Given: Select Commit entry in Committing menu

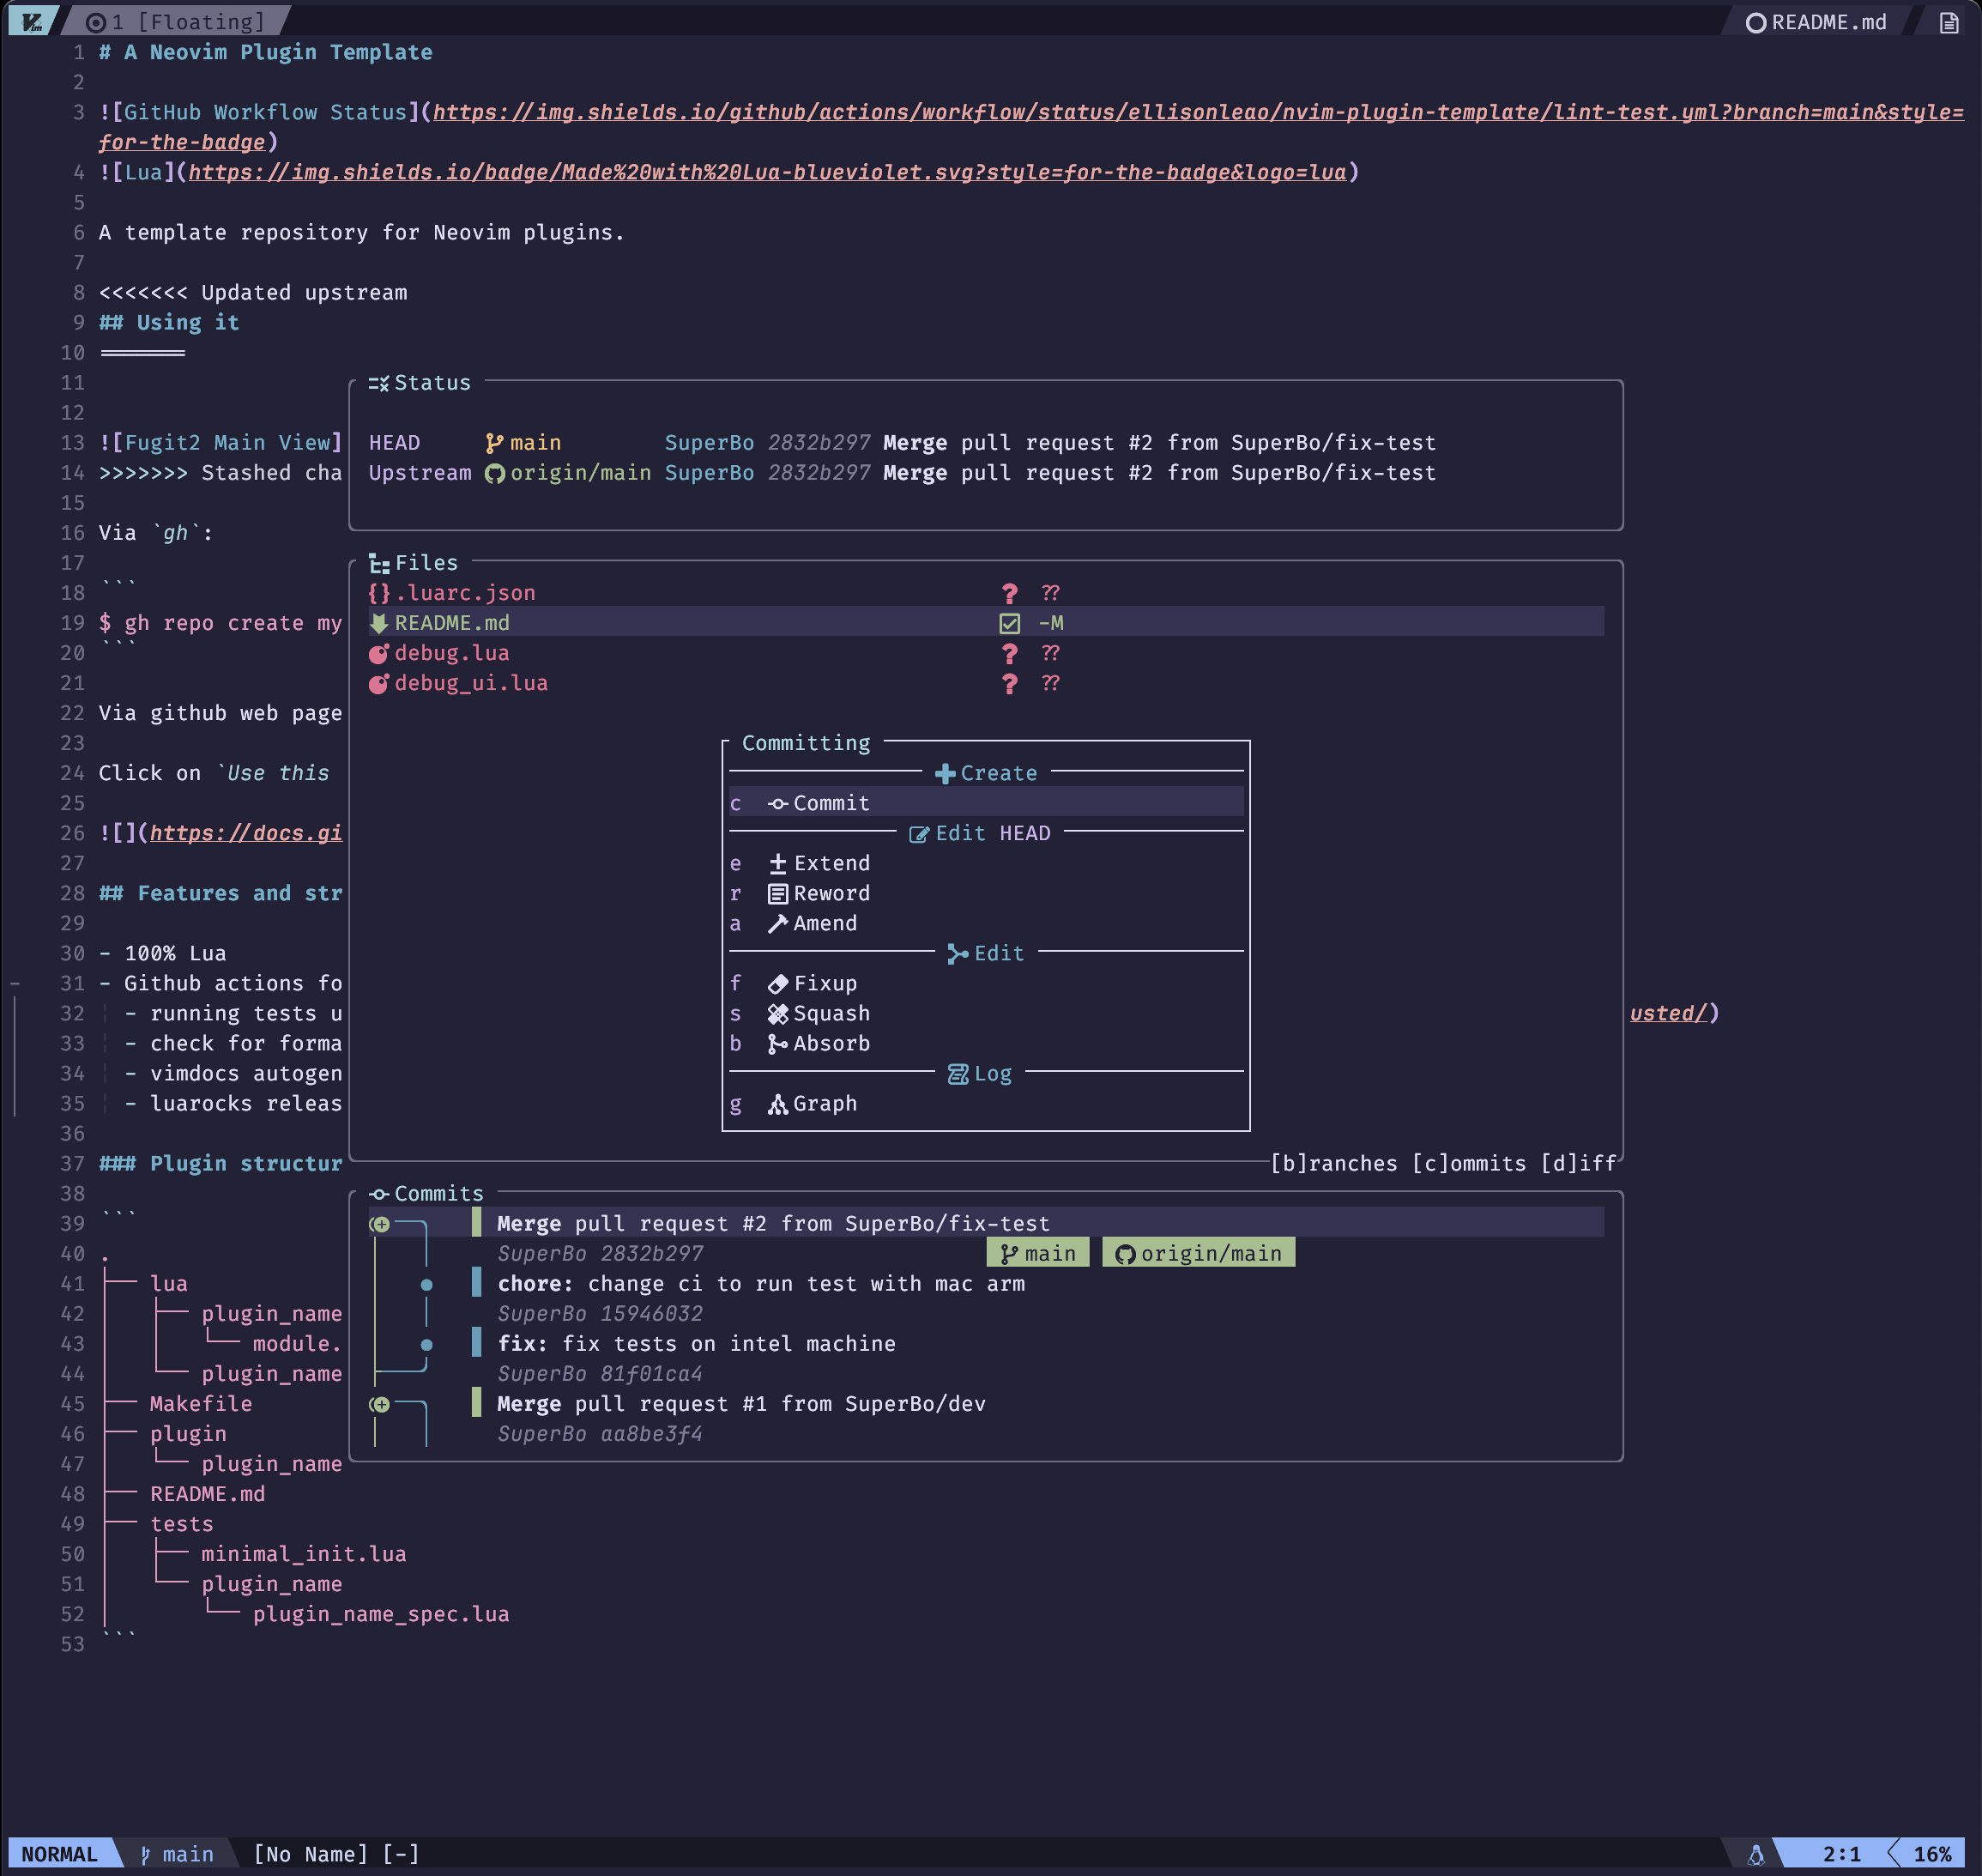Looking at the screenshot, I should [x=830, y=803].
